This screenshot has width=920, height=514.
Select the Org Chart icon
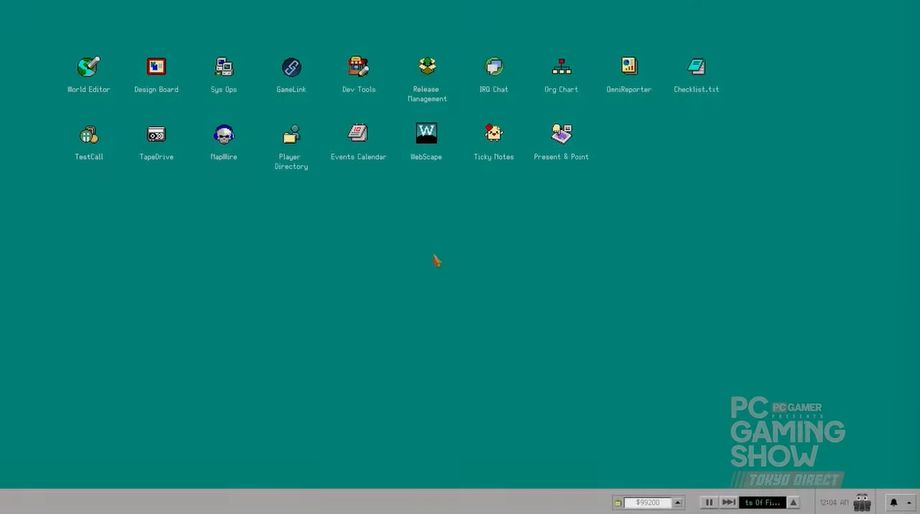(x=561, y=67)
